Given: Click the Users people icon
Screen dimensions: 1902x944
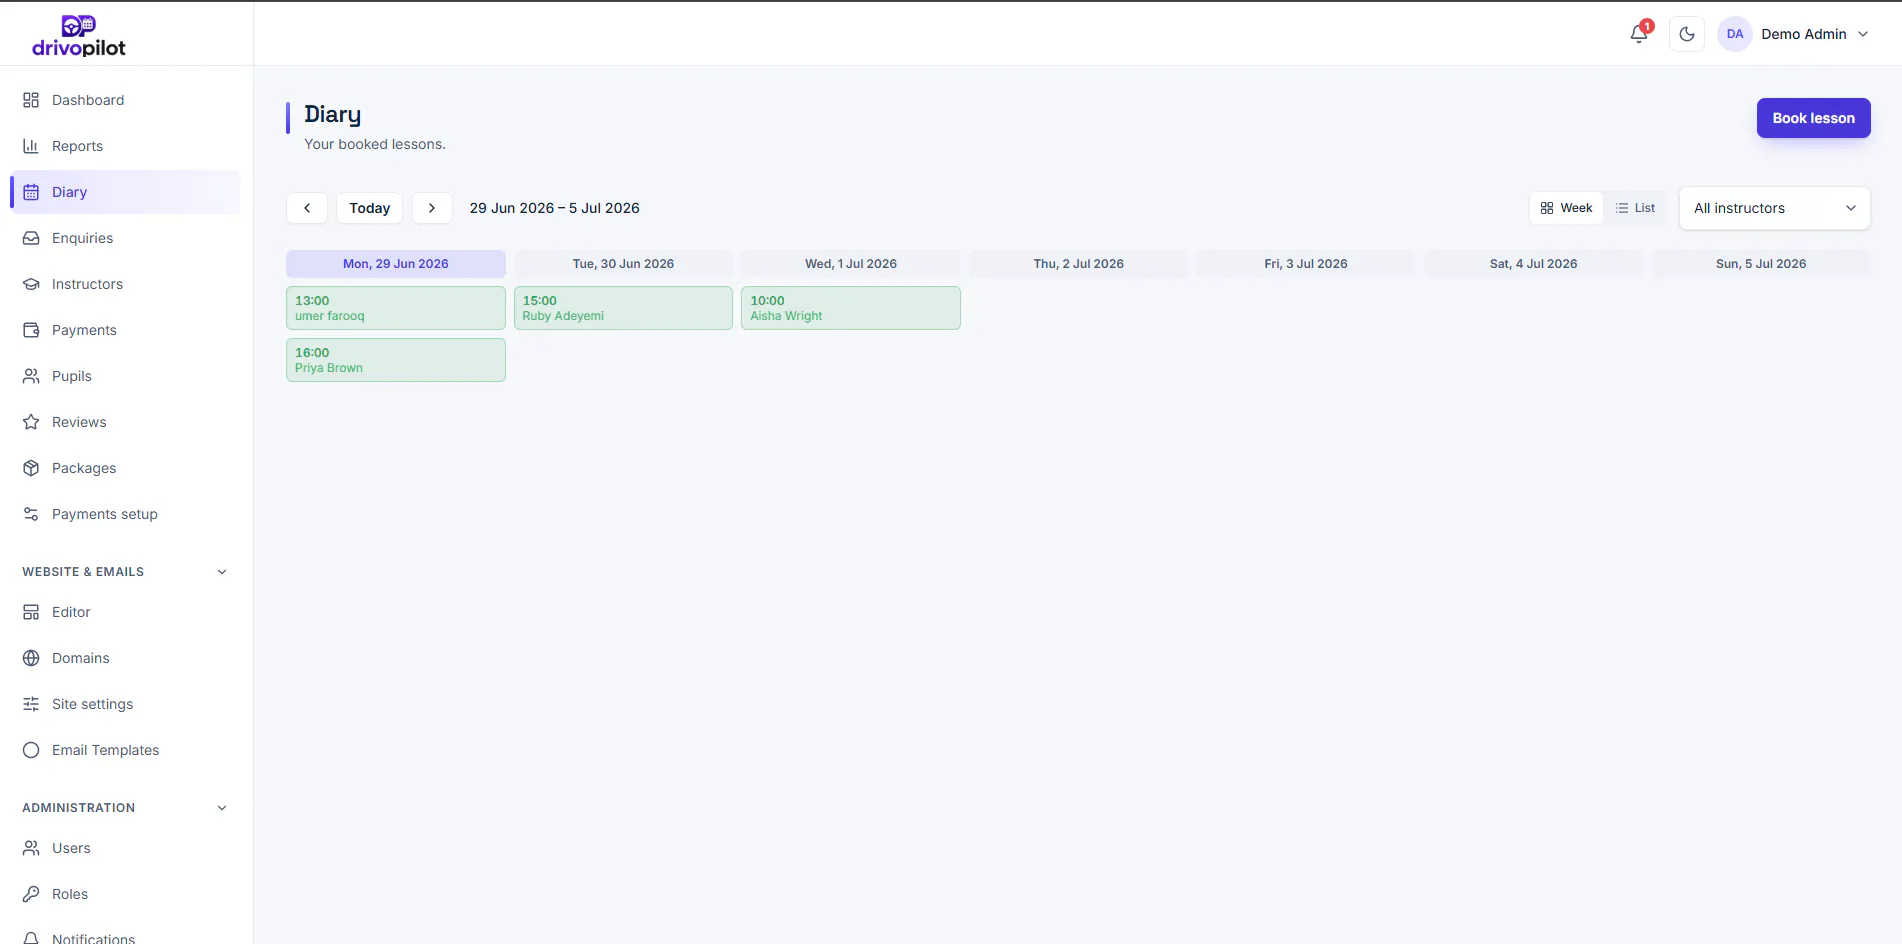Looking at the screenshot, I should (31, 848).
